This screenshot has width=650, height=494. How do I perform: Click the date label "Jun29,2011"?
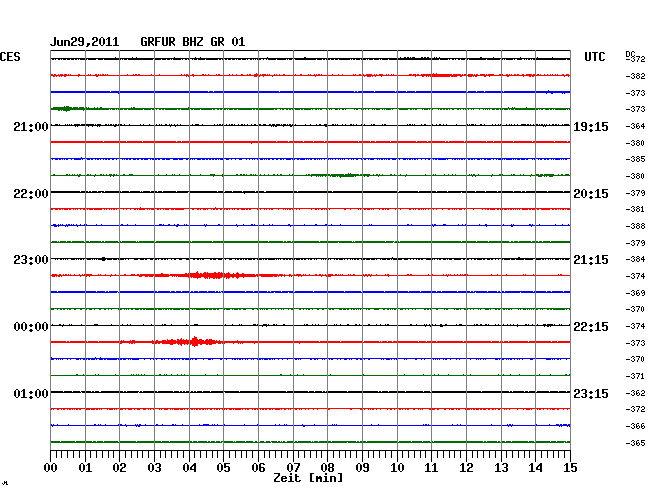point(85,42)
